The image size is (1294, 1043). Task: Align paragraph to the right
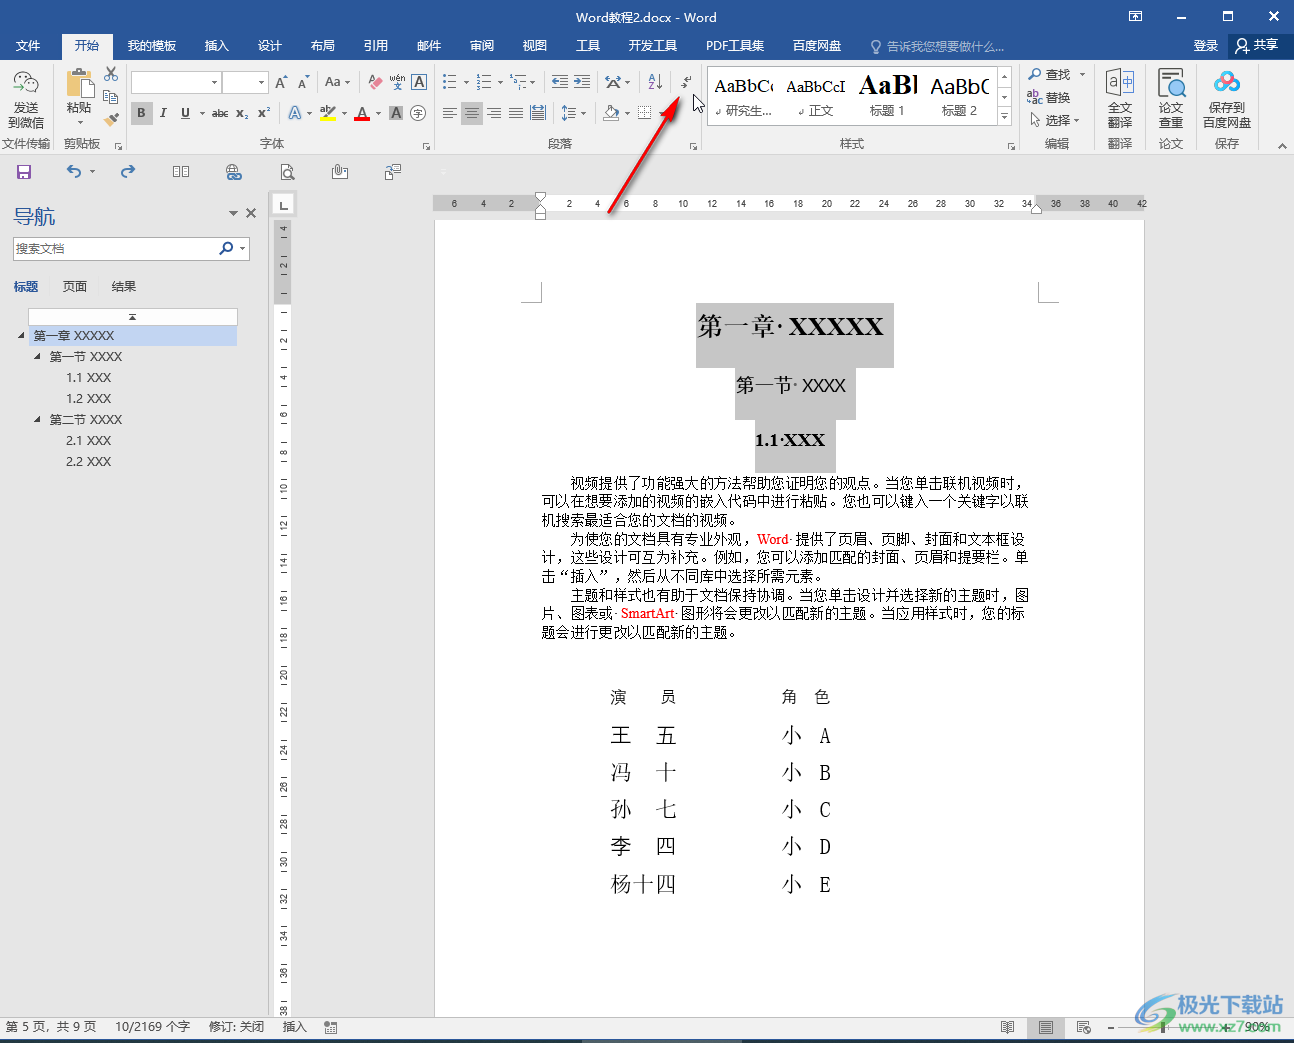tap(494, 113)
